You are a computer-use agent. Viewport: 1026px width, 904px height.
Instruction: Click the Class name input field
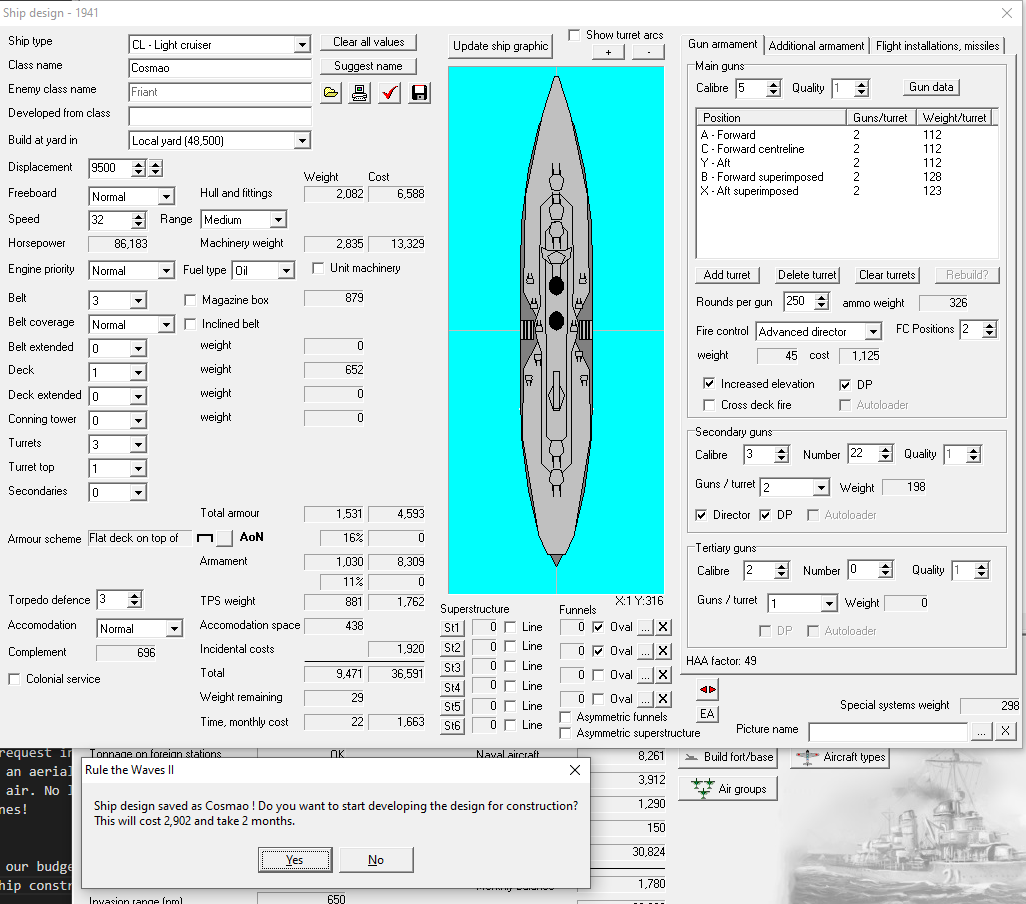point(220,69)
